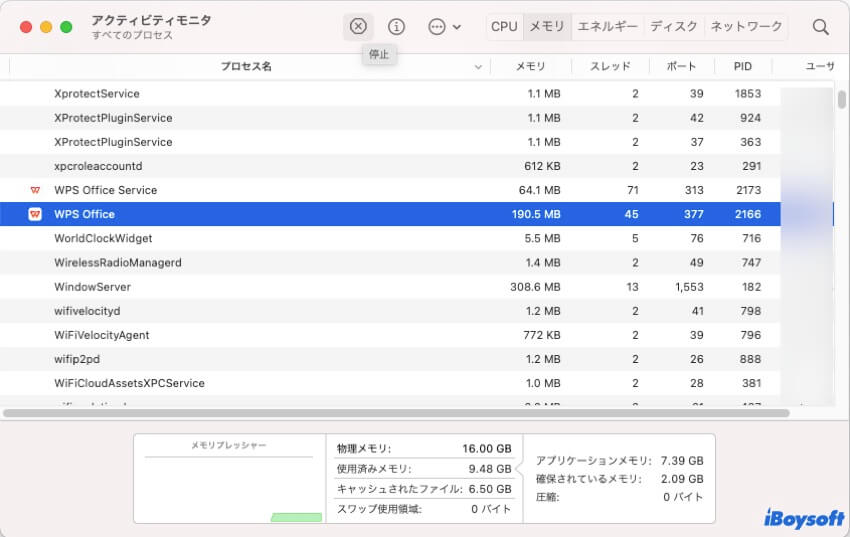Toggle sort chevron in プロセス名 header
This screenshot has width=850, height=537.
click(478, 67)
